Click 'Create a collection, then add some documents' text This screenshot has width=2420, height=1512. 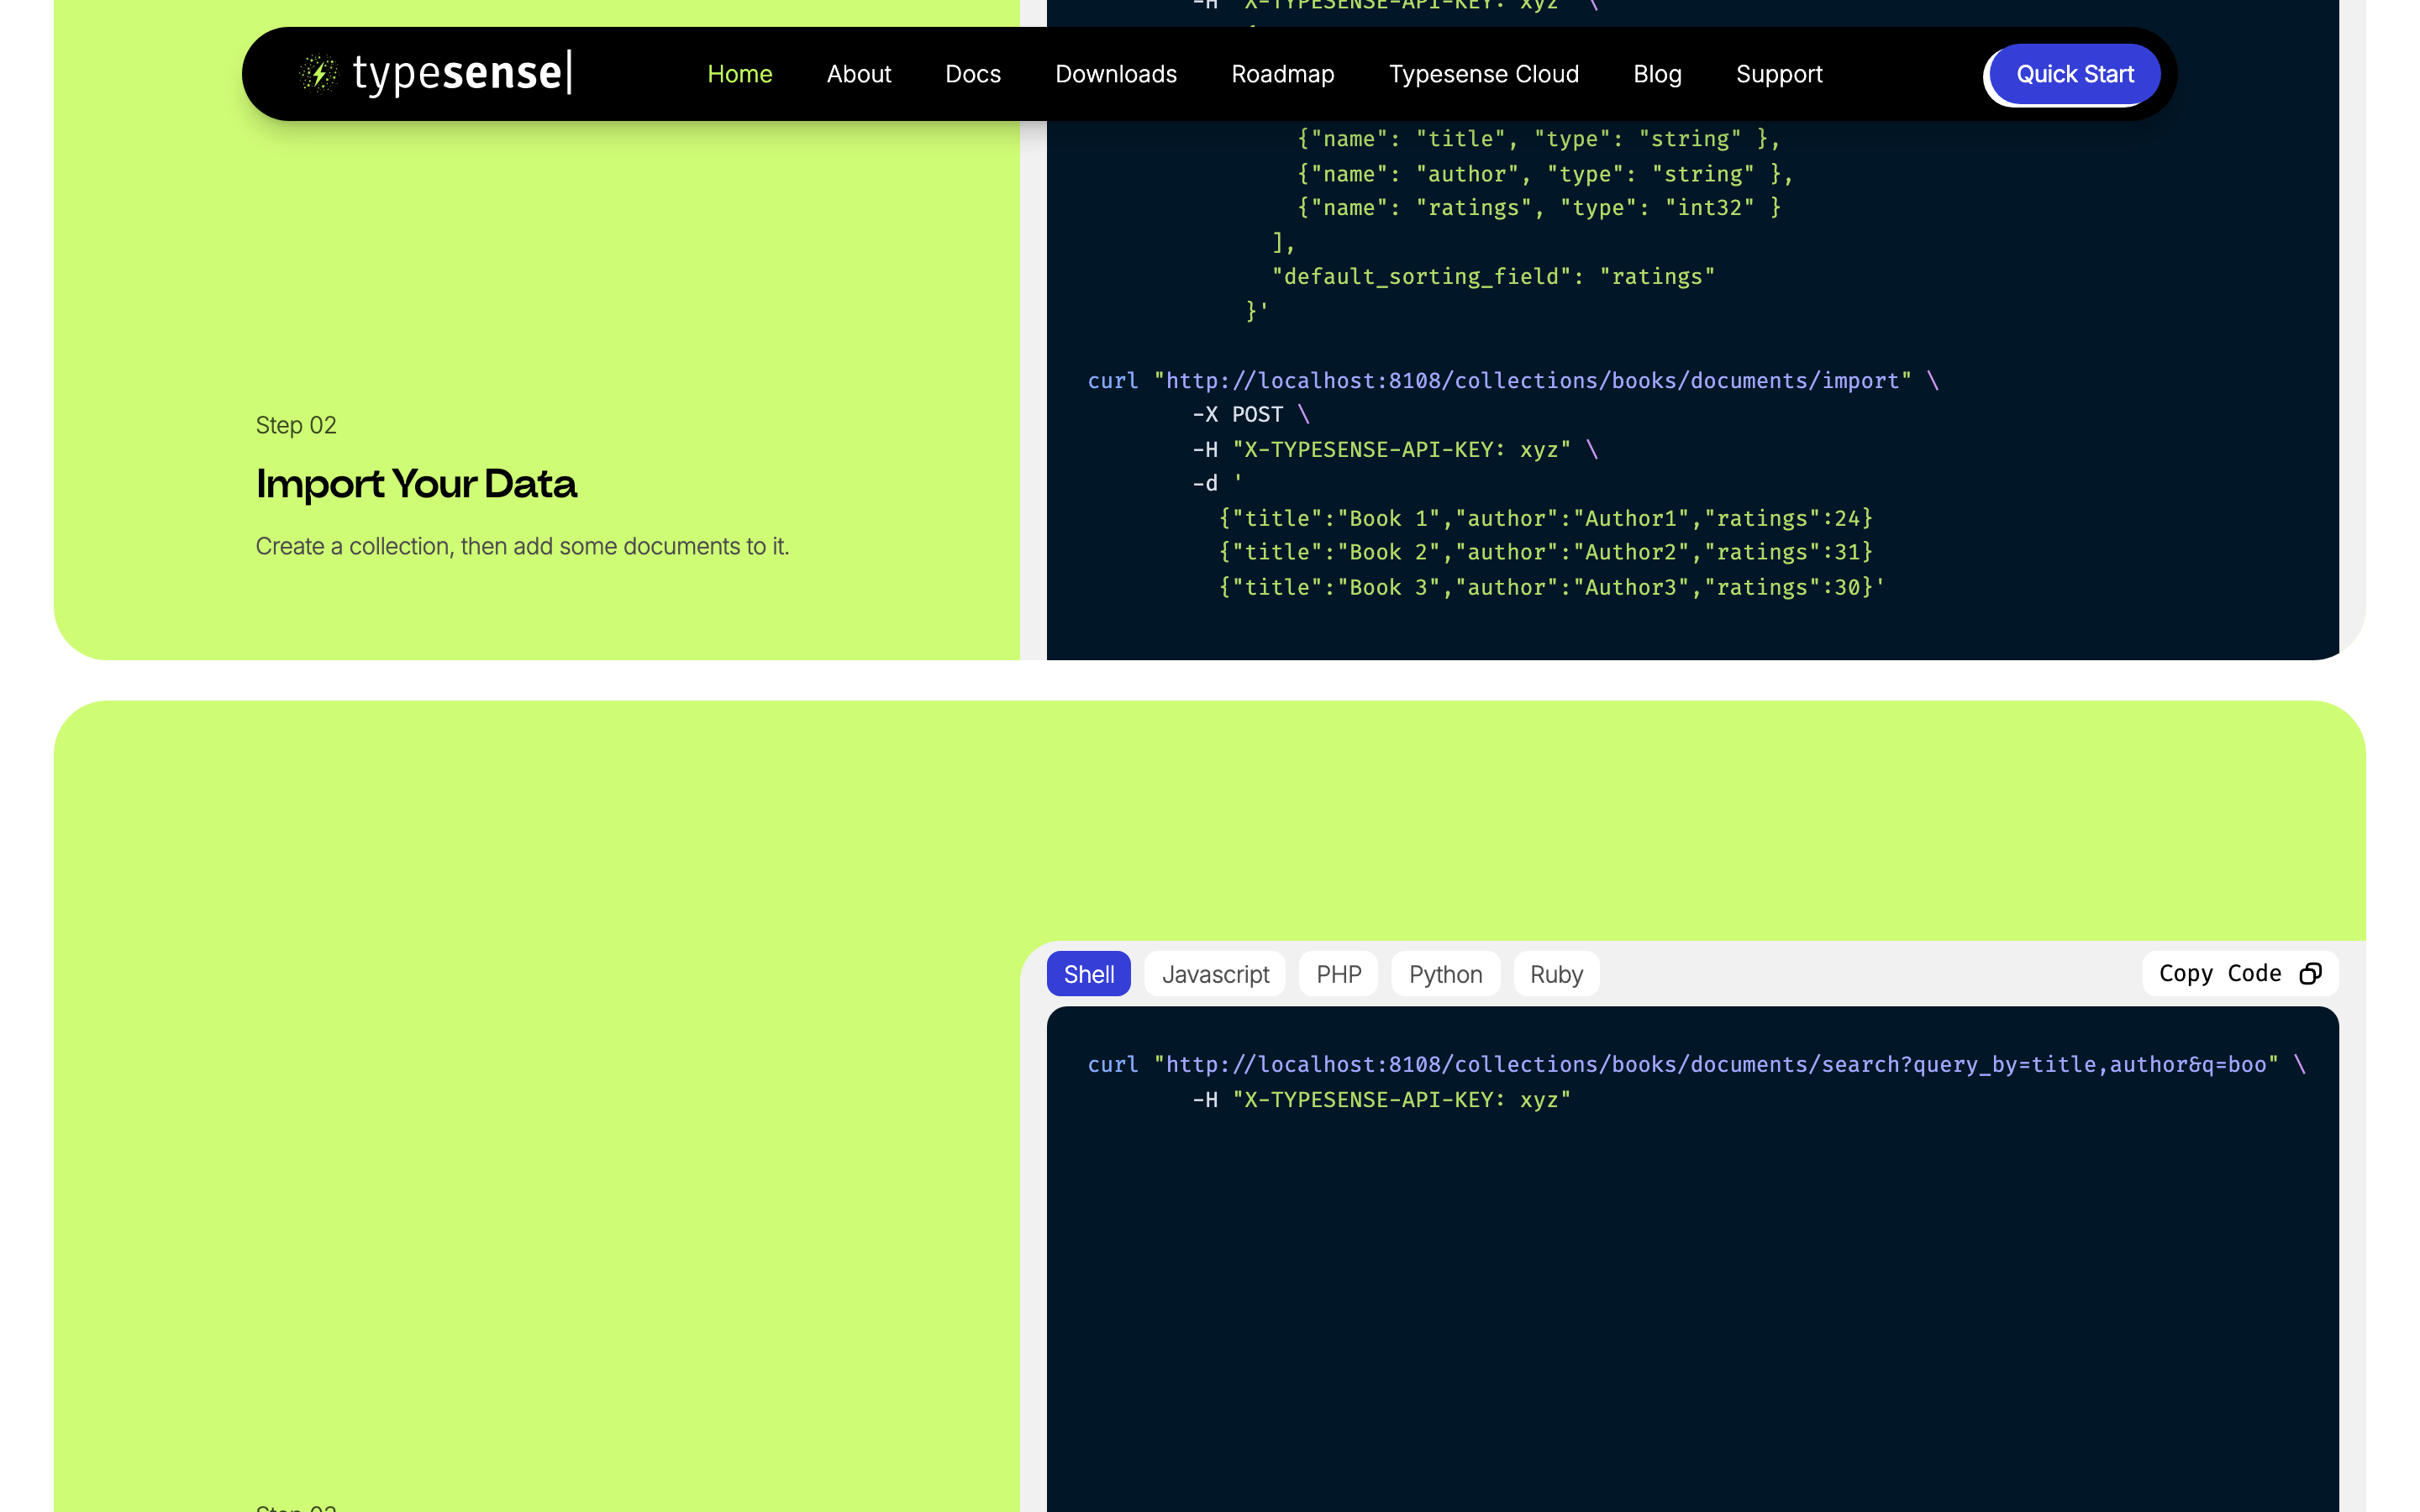coord(522,546)
